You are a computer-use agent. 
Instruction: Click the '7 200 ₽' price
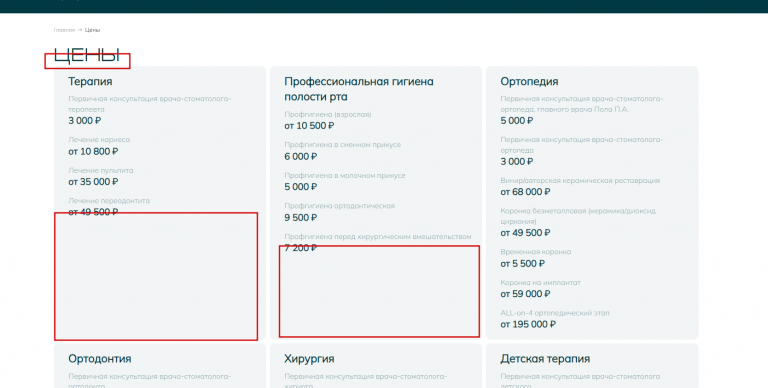pyautogui.click(x=301, y=248)
